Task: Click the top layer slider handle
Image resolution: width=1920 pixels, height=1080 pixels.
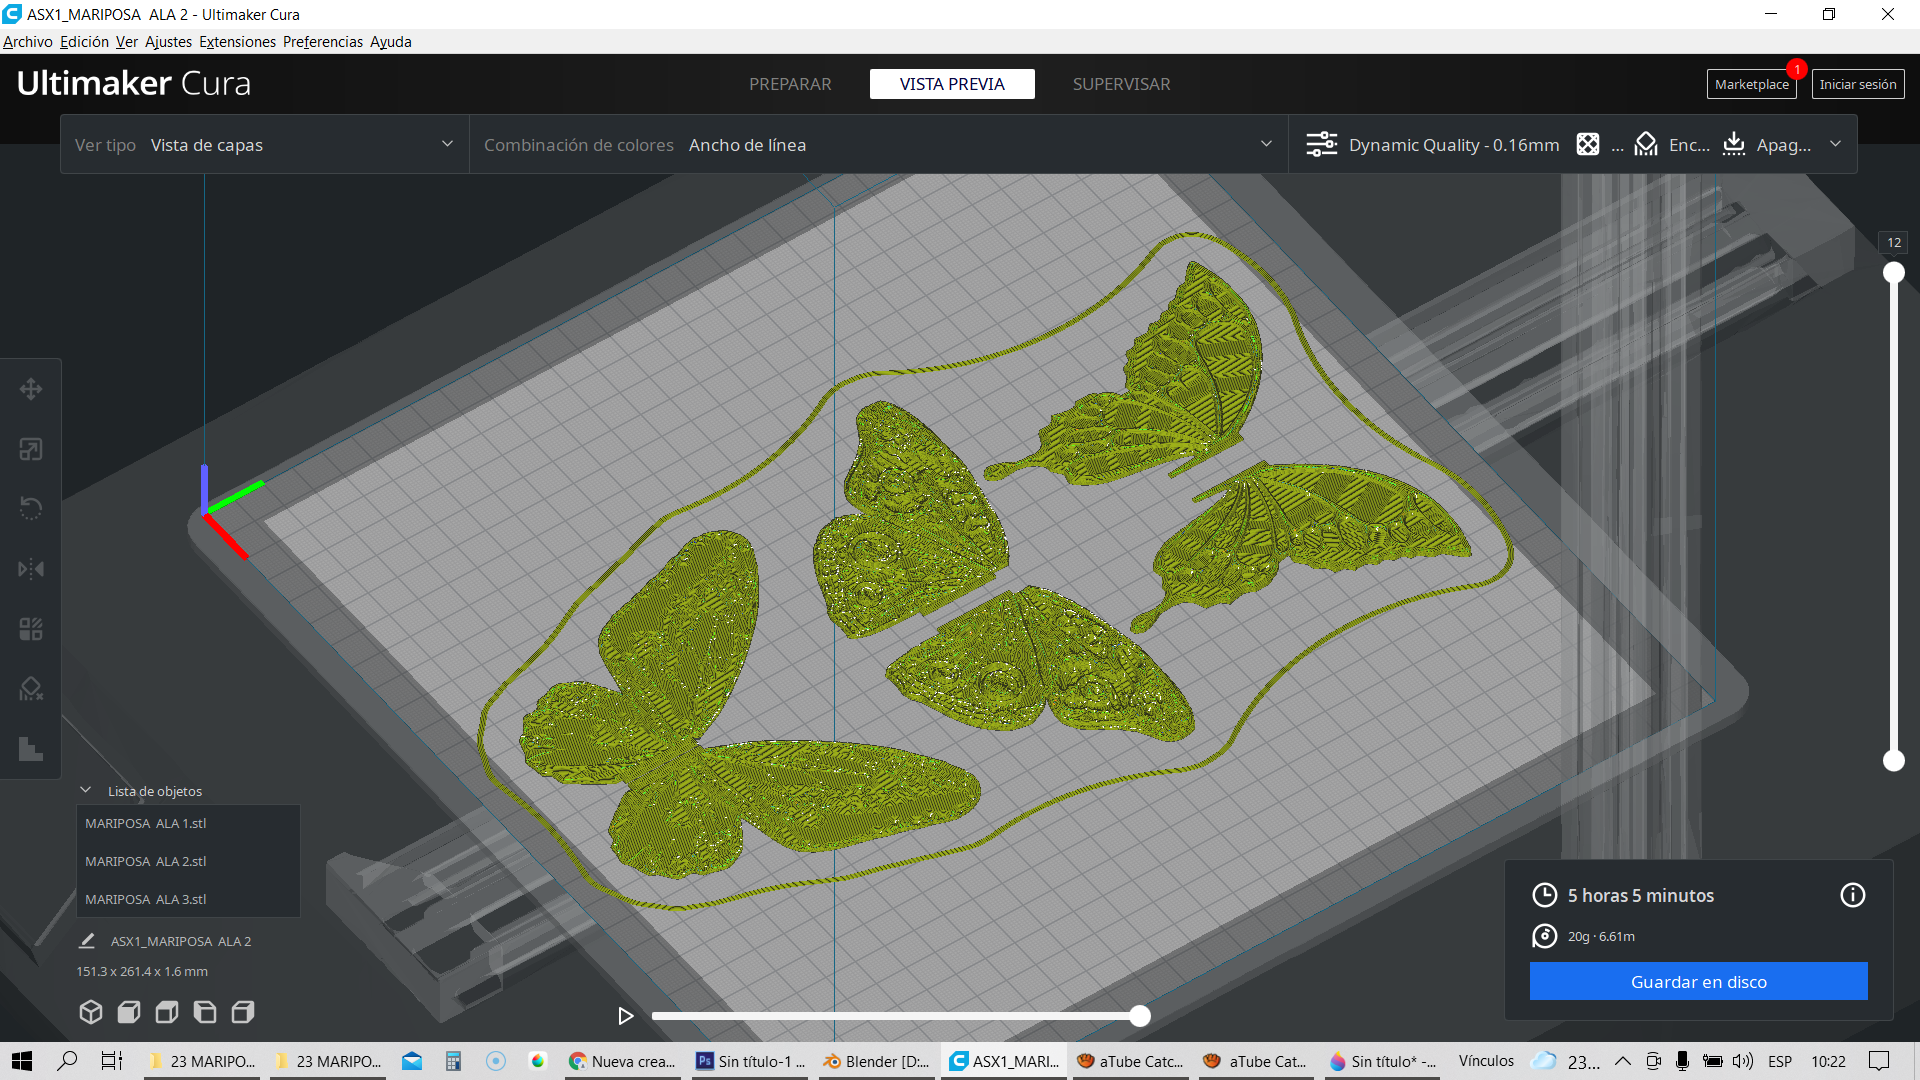Action: [1893, 273]
